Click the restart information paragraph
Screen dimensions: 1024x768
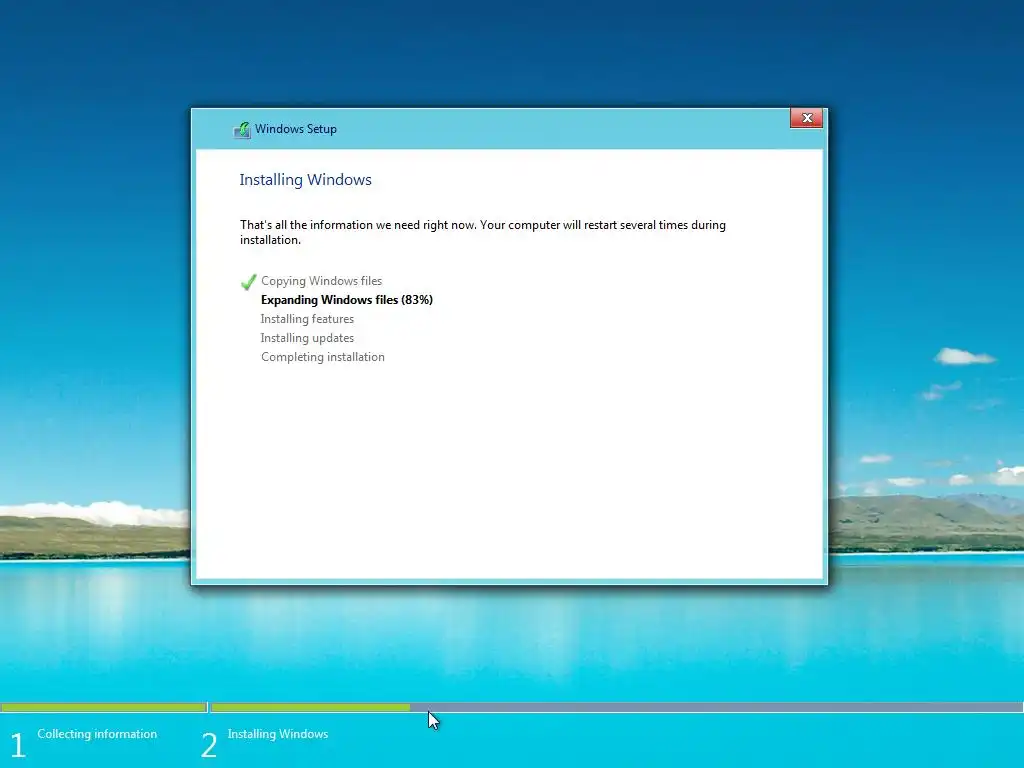[x=483, y=232]
